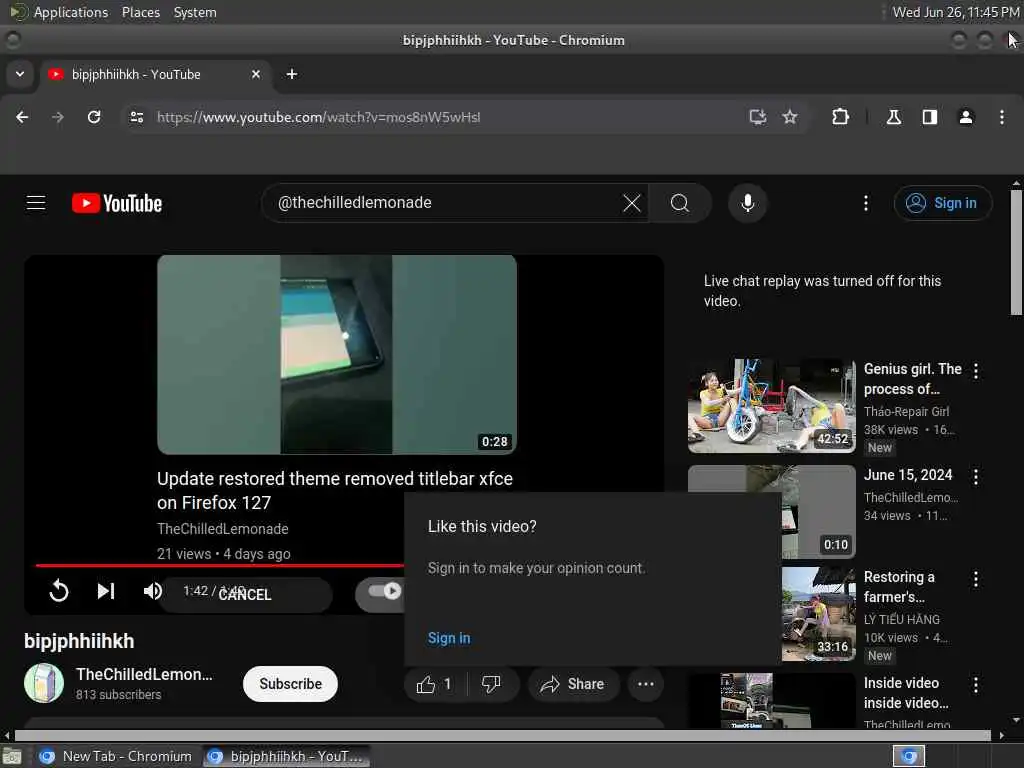Click the show desktop taskbar icon
This screenshot has width=1024, height=768.
[x=12, y=757]
